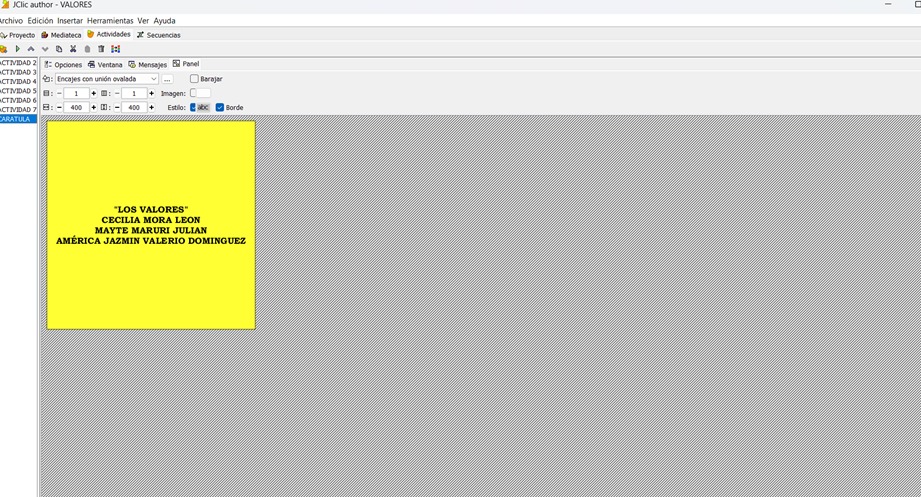The width and height of the screenshot is (921, 497).
Task: Click the copy activity icon
Action: (x=59, y=49)
